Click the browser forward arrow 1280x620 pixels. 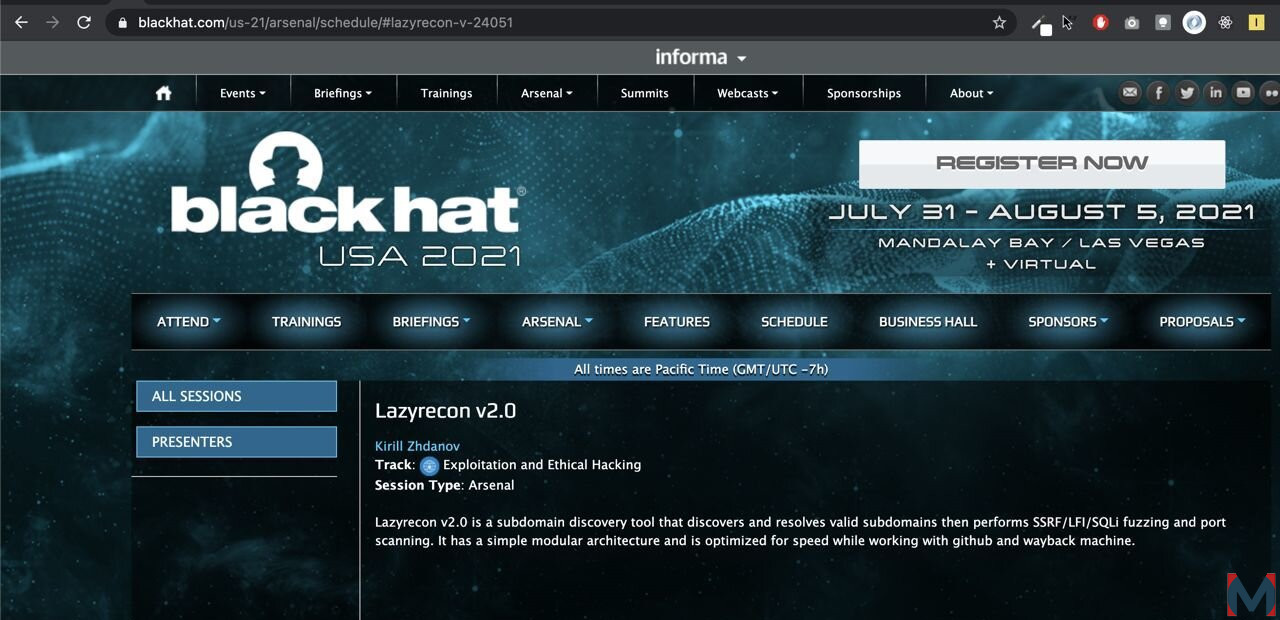[x=52, y=22]
